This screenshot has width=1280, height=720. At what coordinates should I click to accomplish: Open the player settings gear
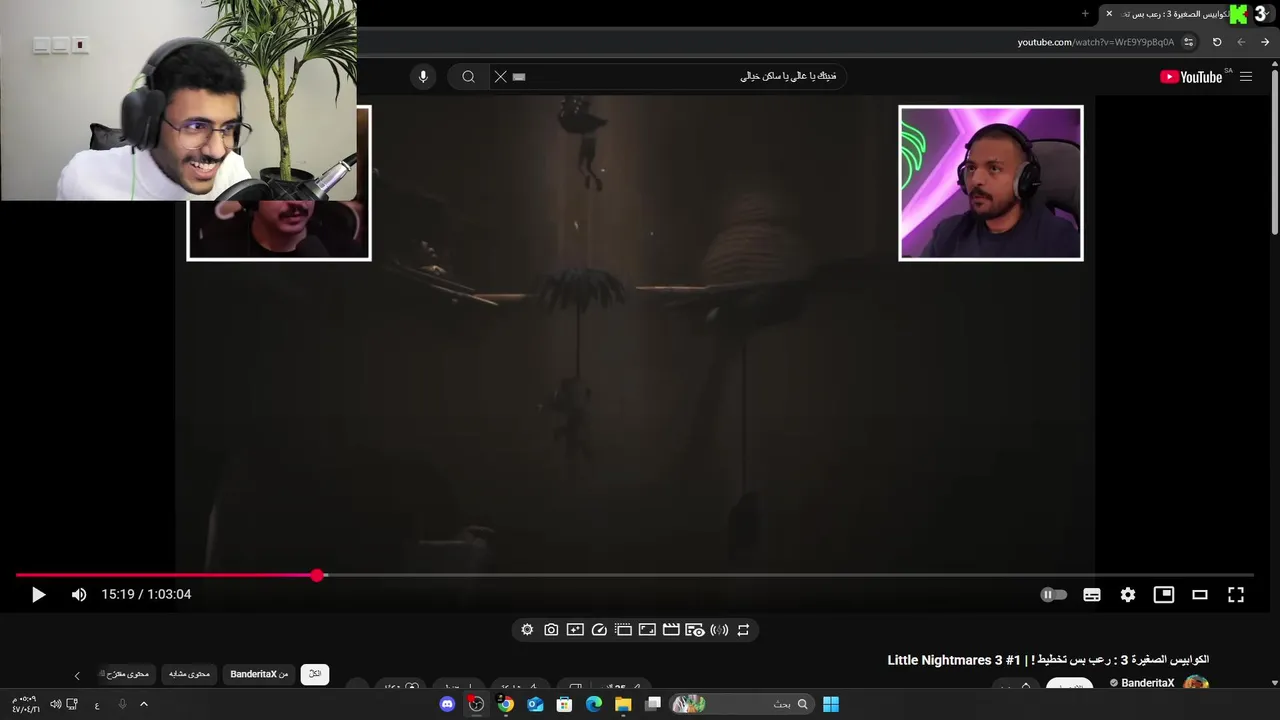tap(1128, 594)
